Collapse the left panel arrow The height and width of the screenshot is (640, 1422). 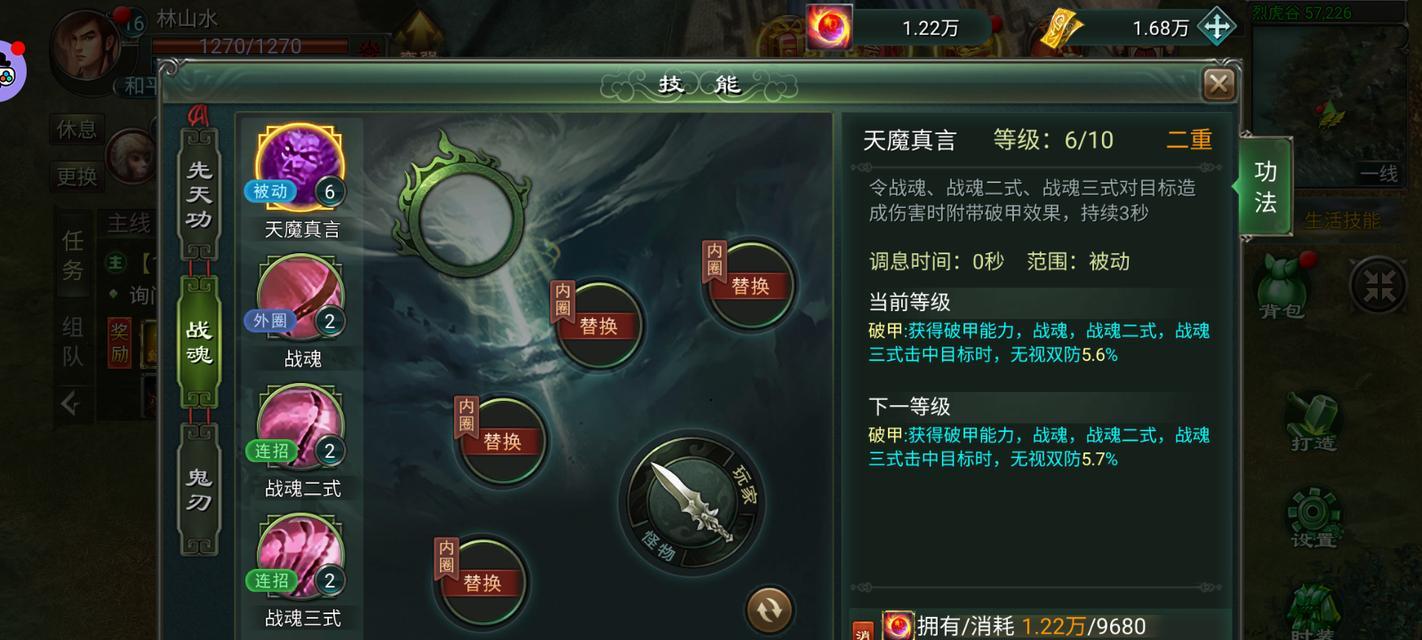(x=70, y=403)
